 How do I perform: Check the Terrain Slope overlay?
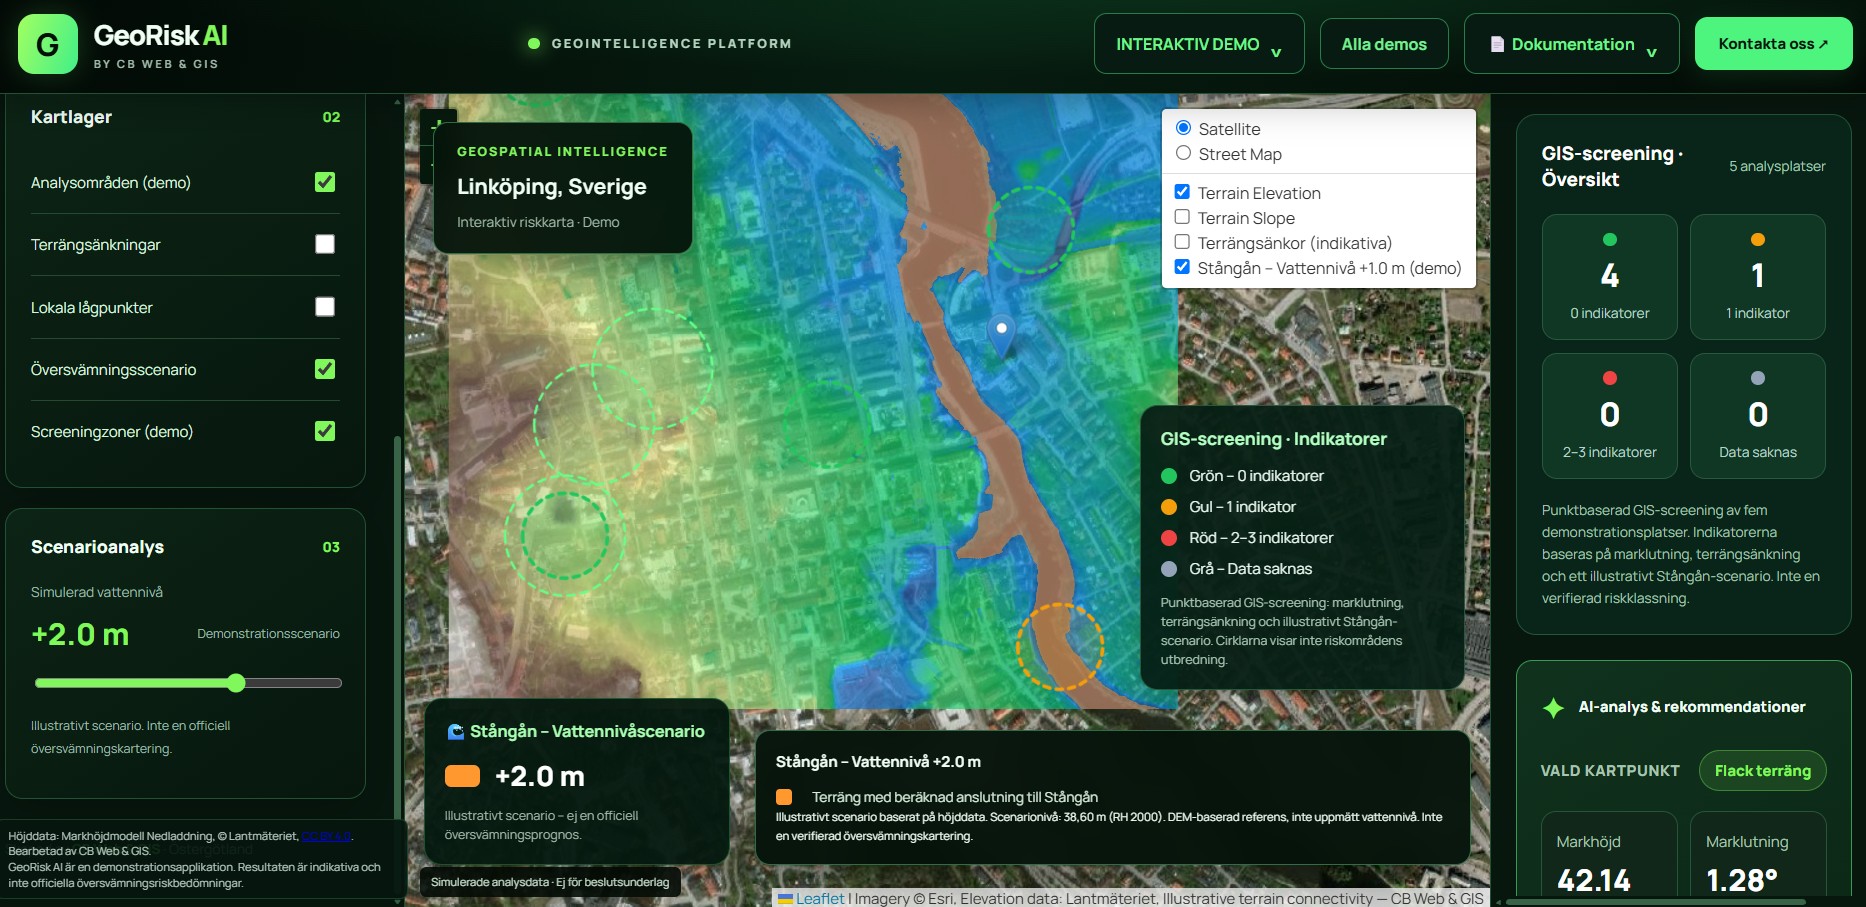pyautogui.click(x=1182, y=217)
